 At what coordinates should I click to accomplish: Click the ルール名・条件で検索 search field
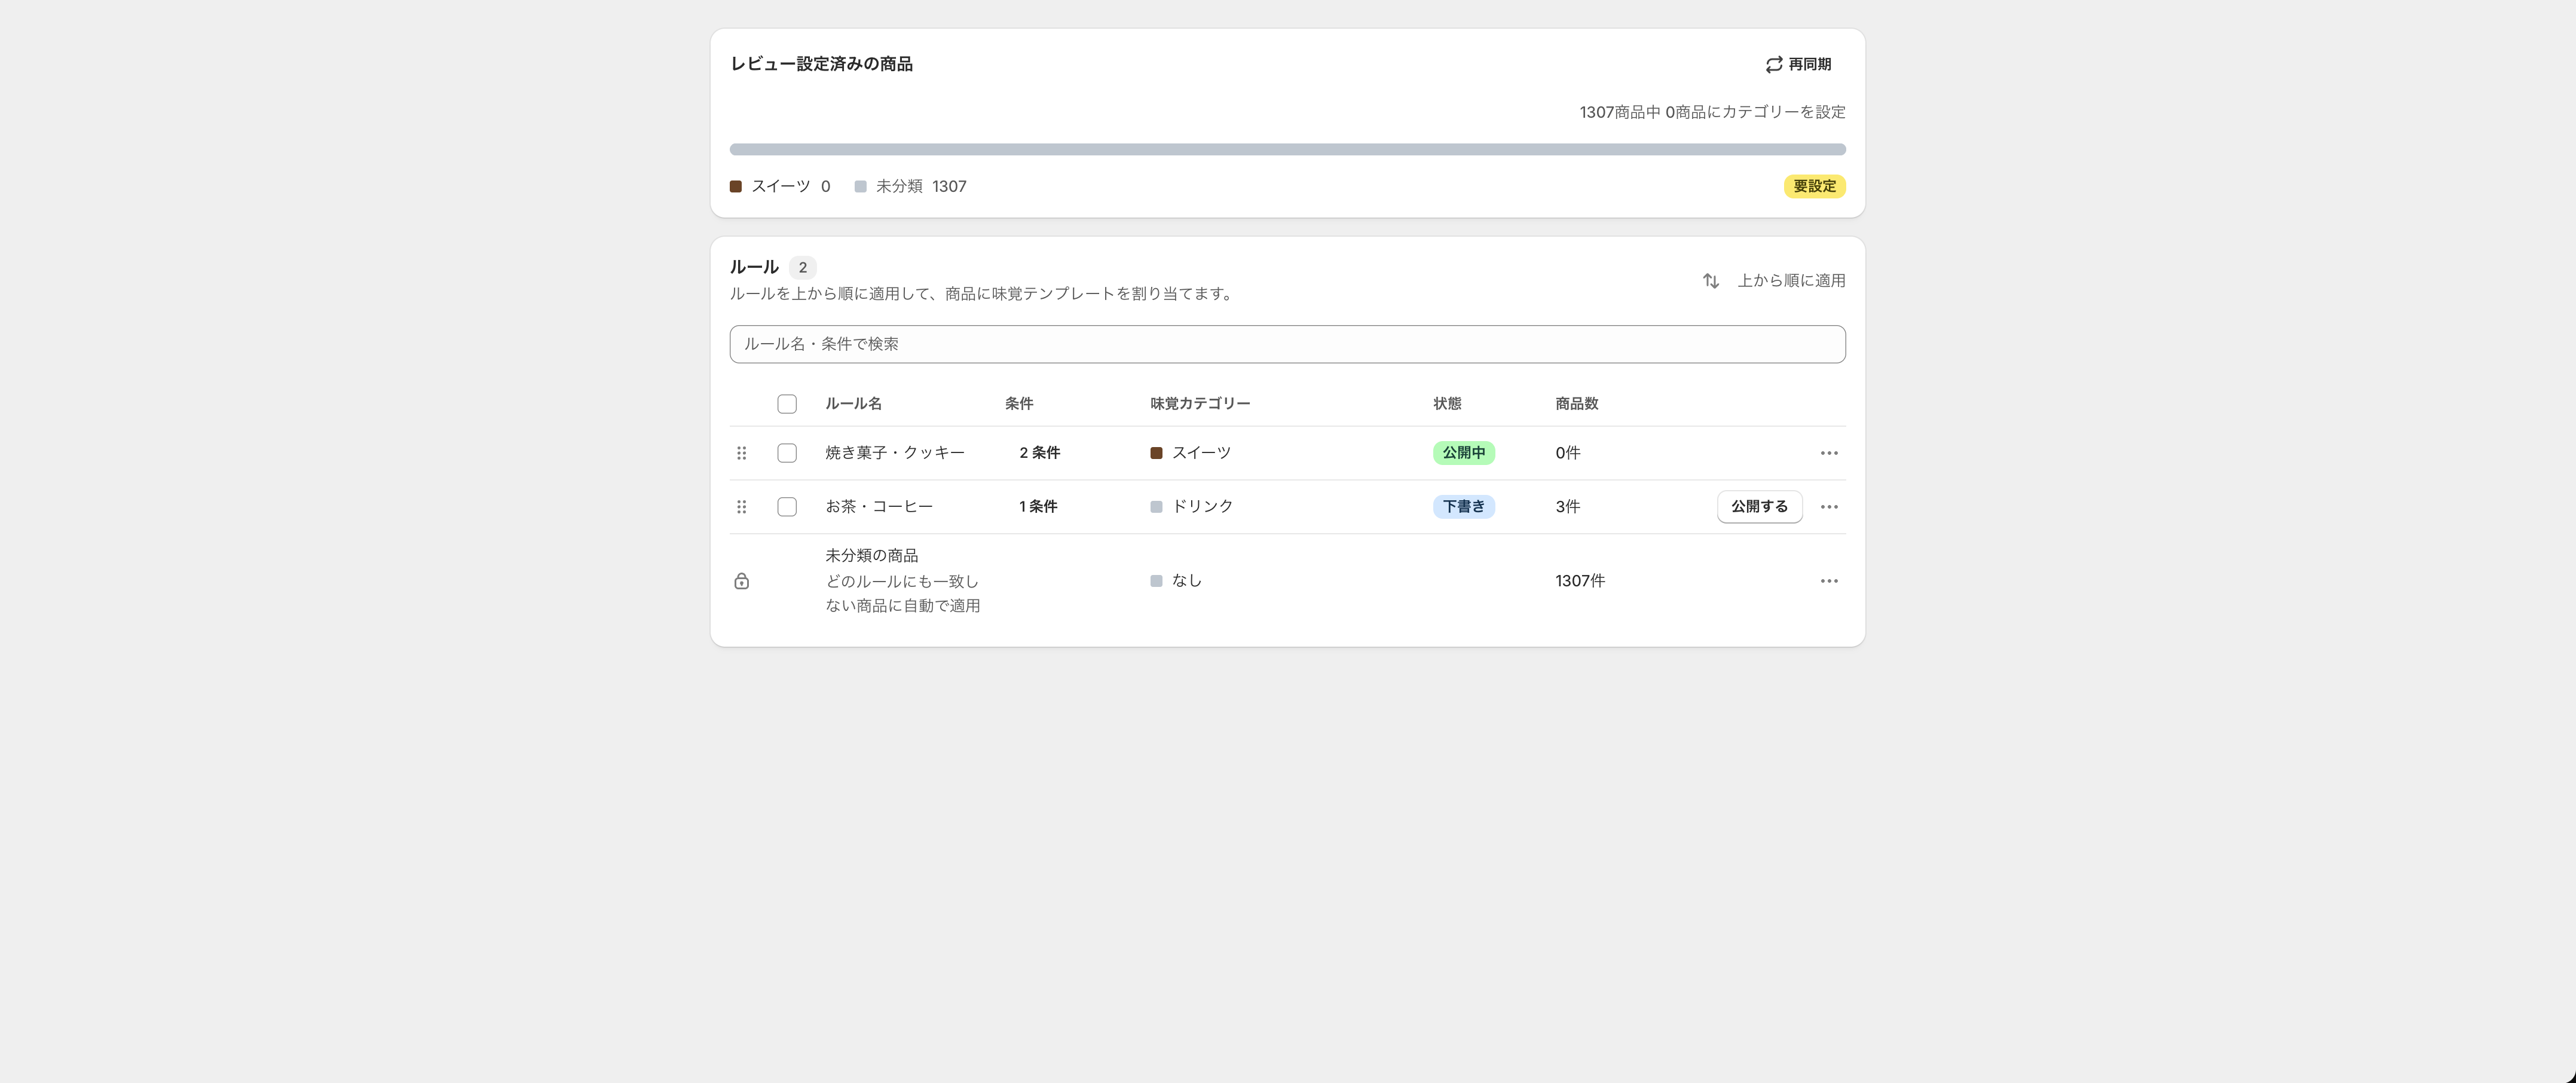click(x=1287, y=344)
